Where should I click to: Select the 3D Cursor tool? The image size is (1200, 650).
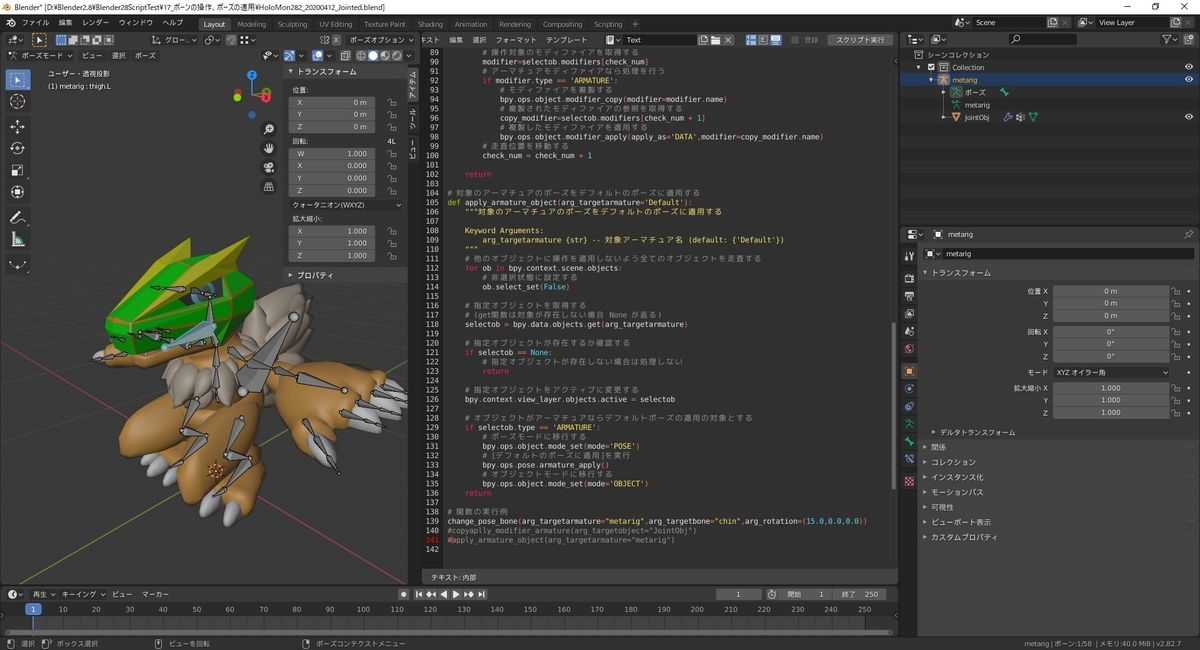pos(18,102)
